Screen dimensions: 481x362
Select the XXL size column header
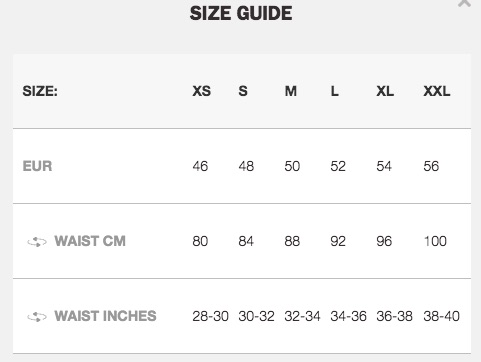pos(437,91)
